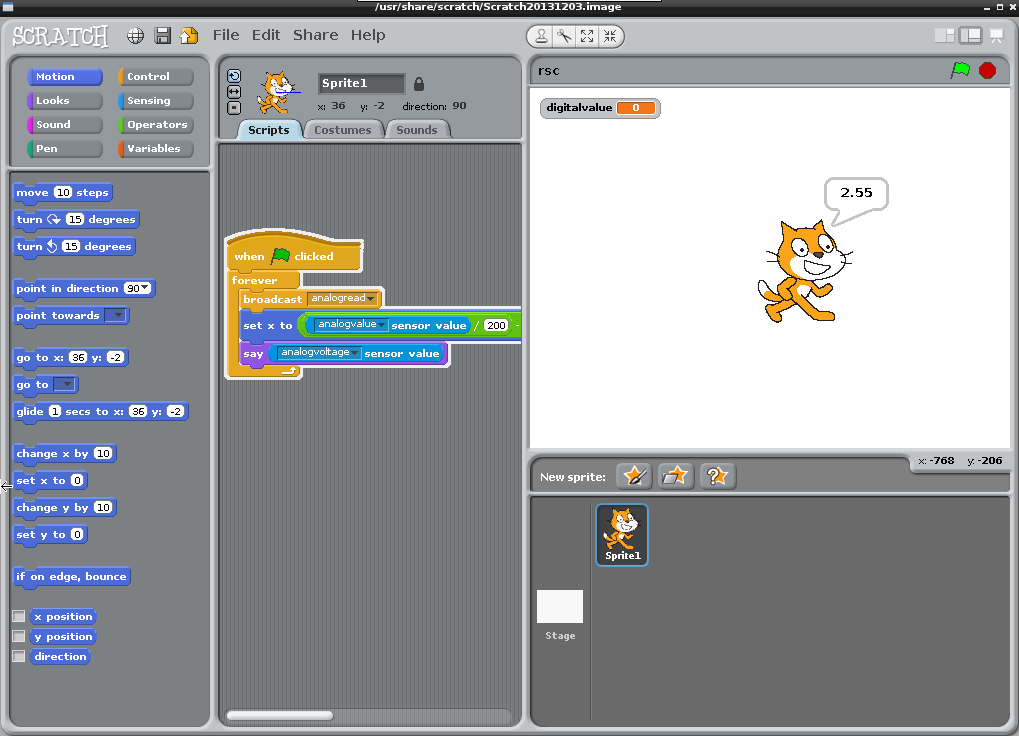Toggle the y position checkbox
The image size is (1019, 736).
click(18, 637)
